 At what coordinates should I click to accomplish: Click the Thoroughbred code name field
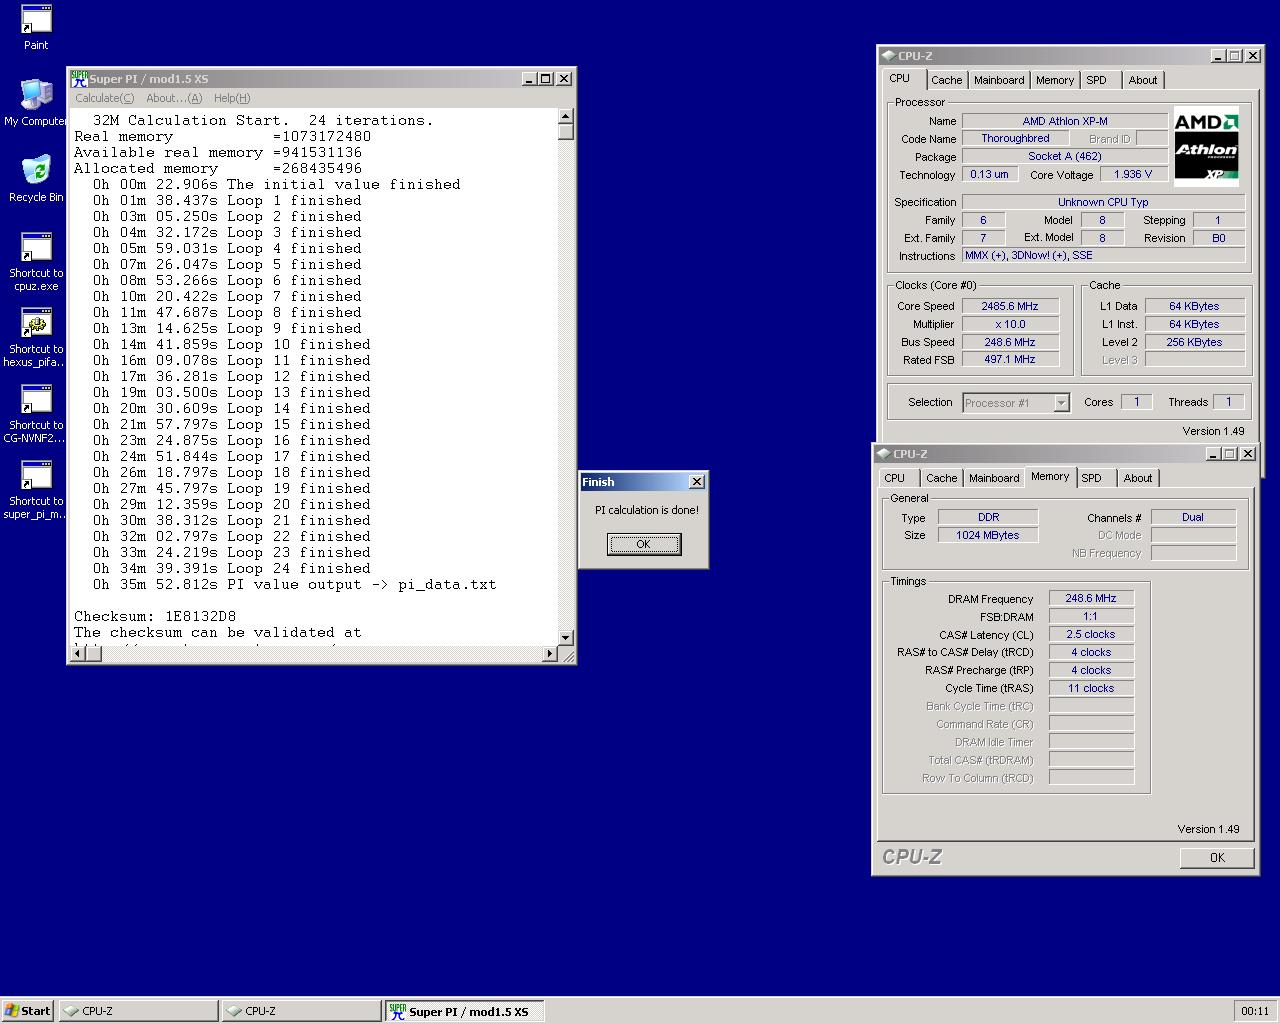pyautogui.click(x=1015, y=139)
